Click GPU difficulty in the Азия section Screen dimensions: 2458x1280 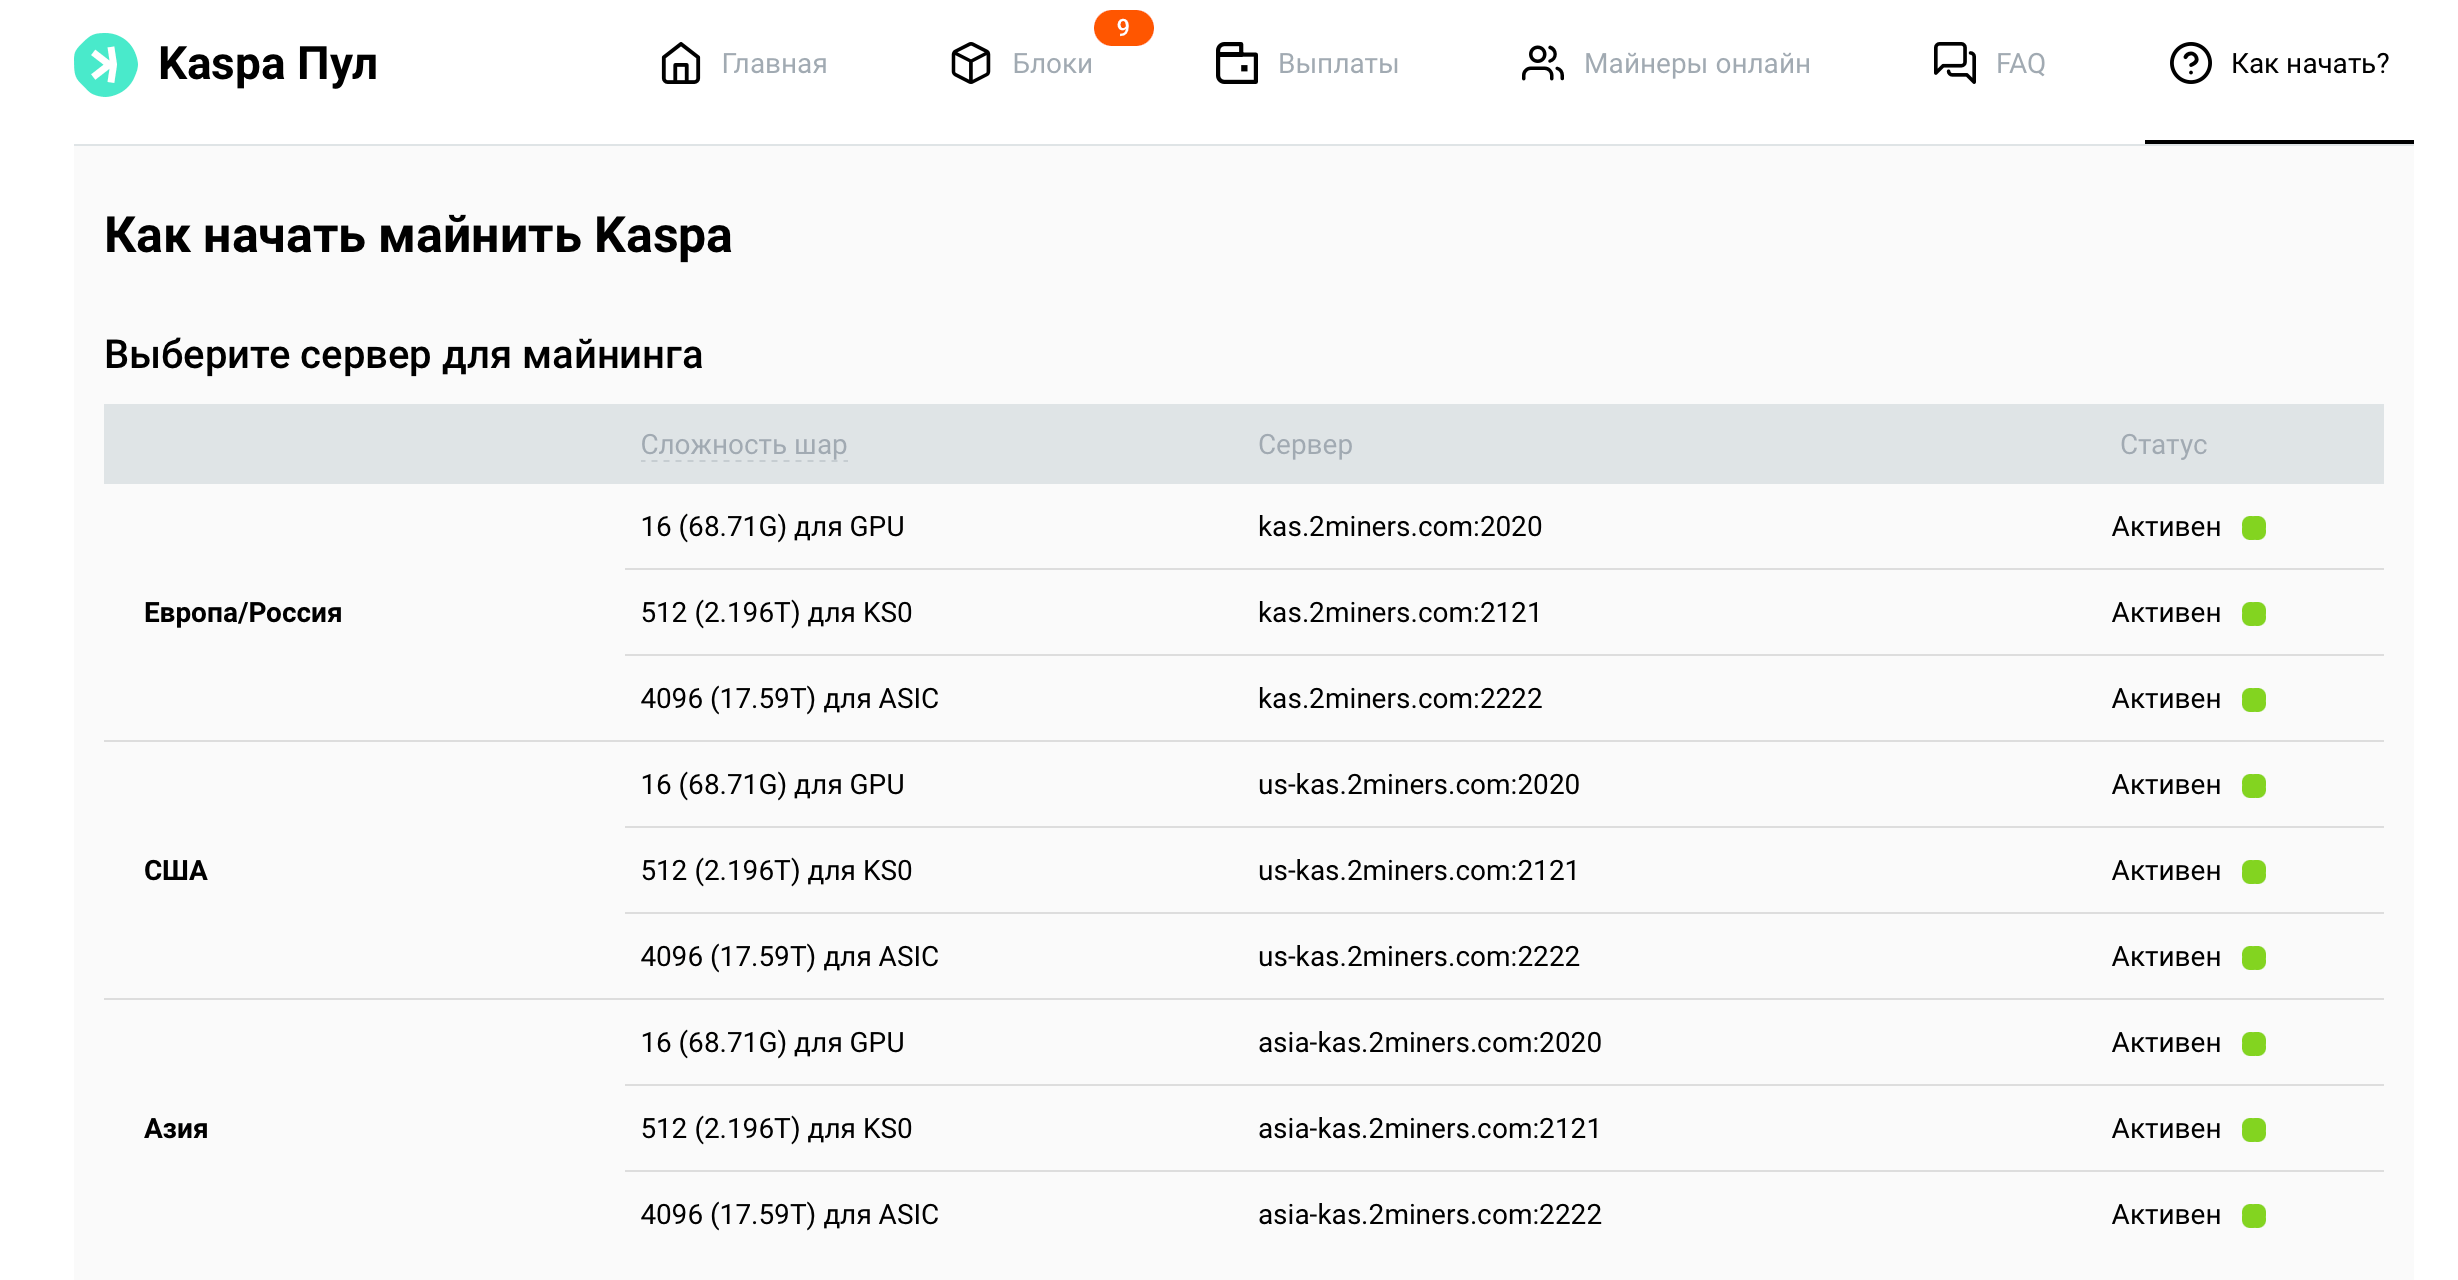coord(772,1043)
